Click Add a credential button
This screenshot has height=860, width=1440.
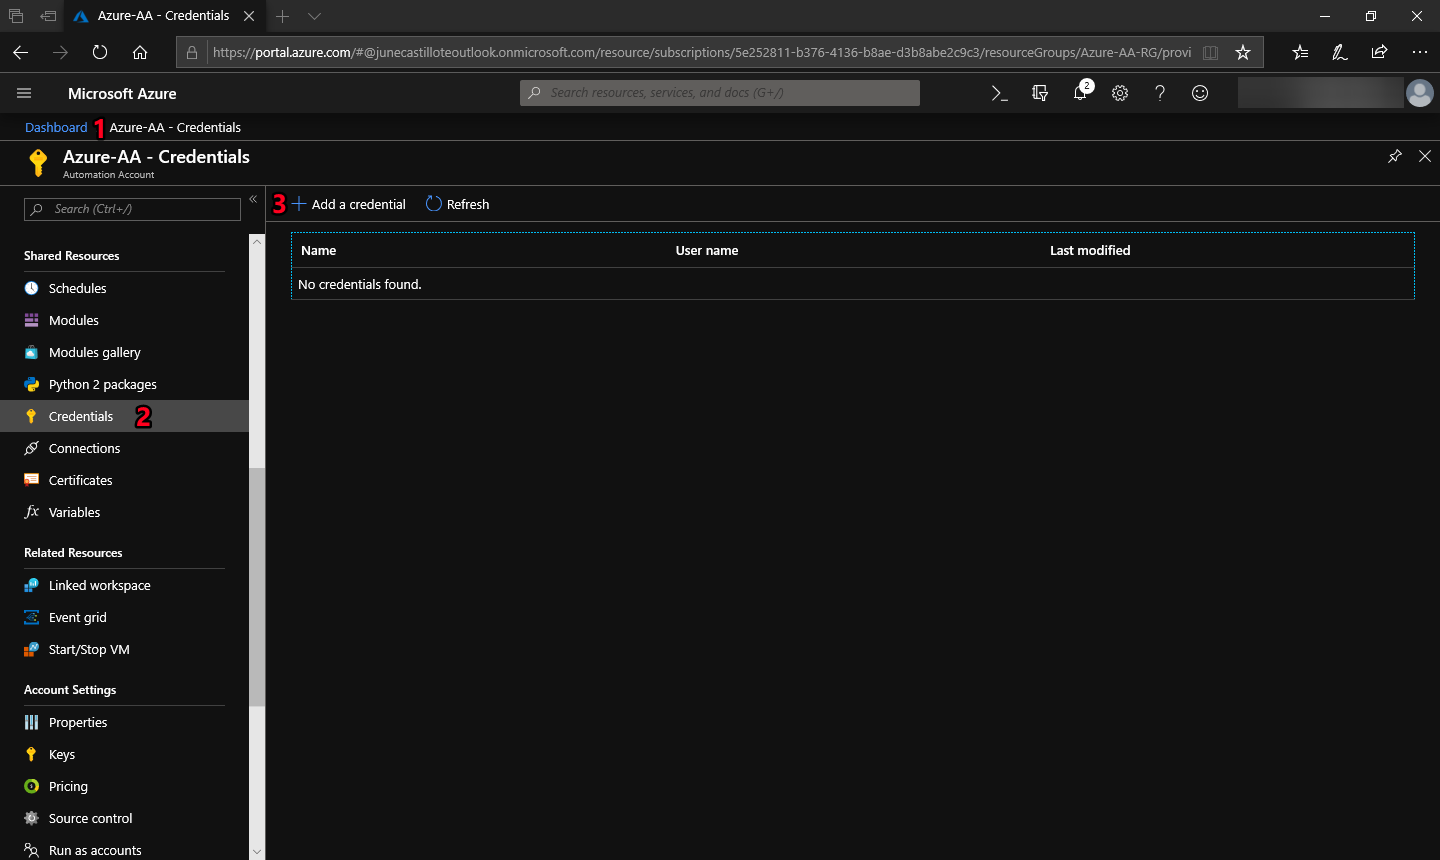pos(349,204)
